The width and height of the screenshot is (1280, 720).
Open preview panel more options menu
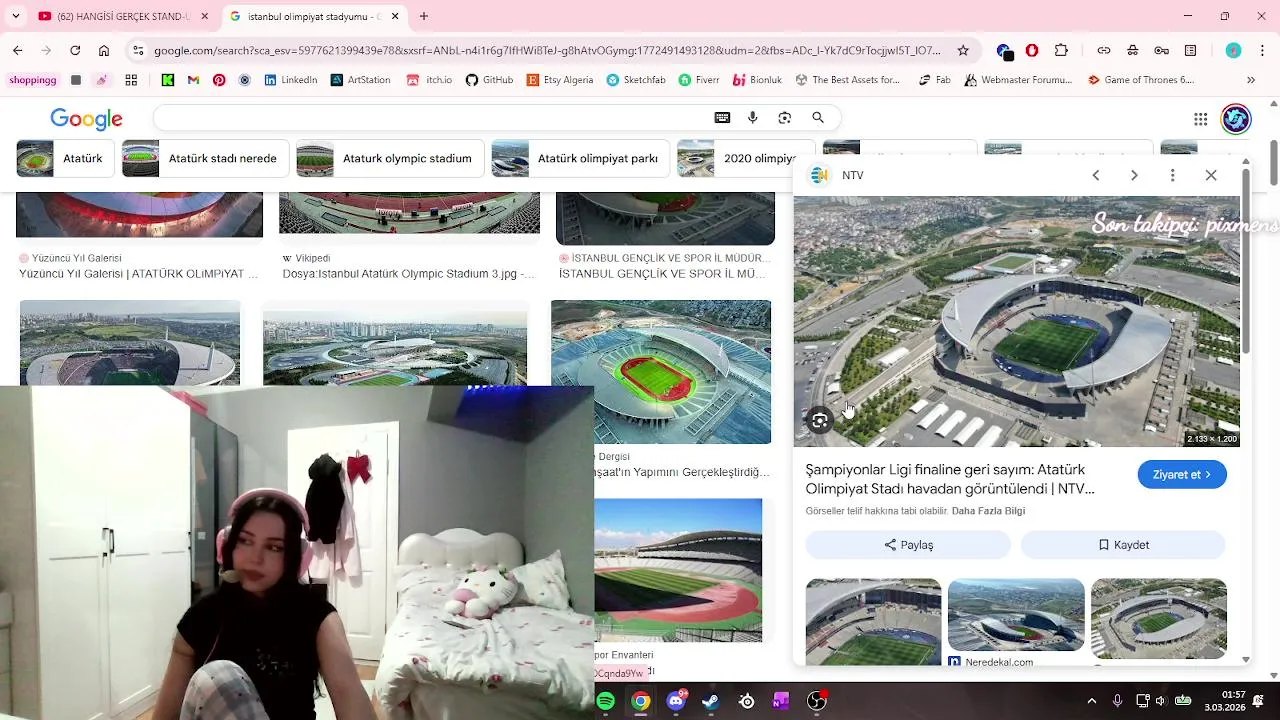[x=1172, y=175]
